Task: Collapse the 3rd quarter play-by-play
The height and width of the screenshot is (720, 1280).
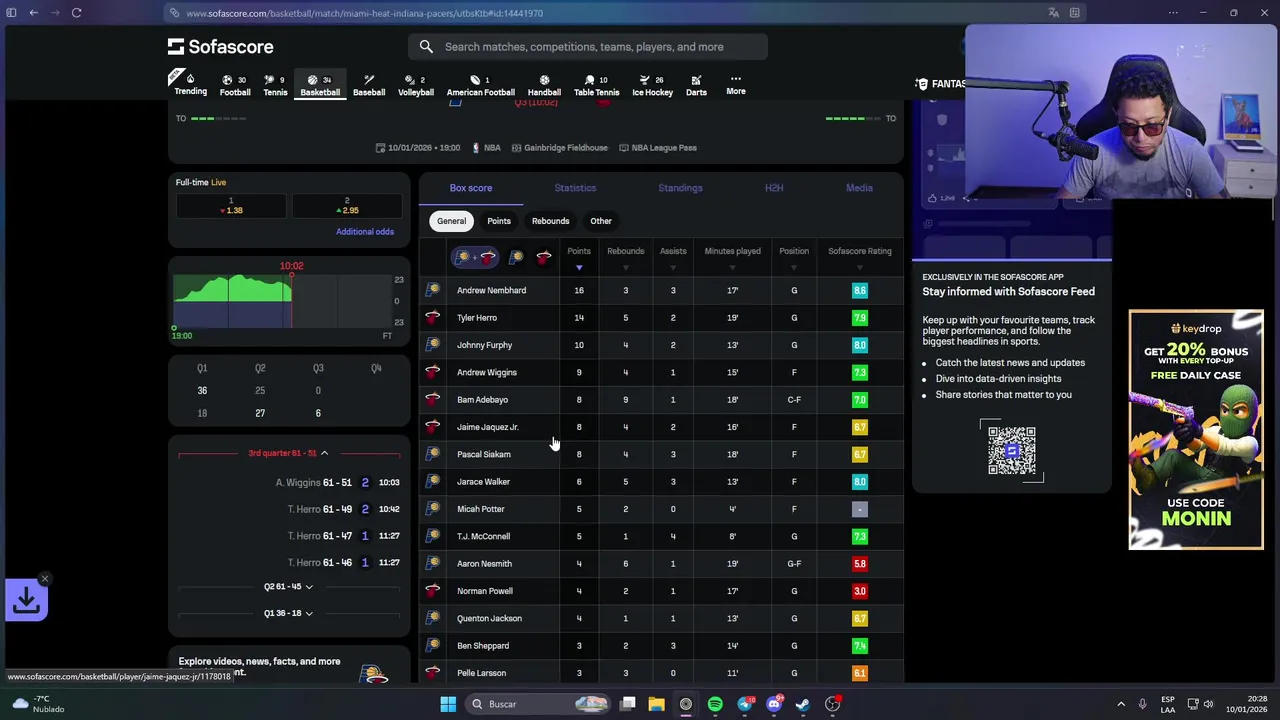Action: pos(288,453)
